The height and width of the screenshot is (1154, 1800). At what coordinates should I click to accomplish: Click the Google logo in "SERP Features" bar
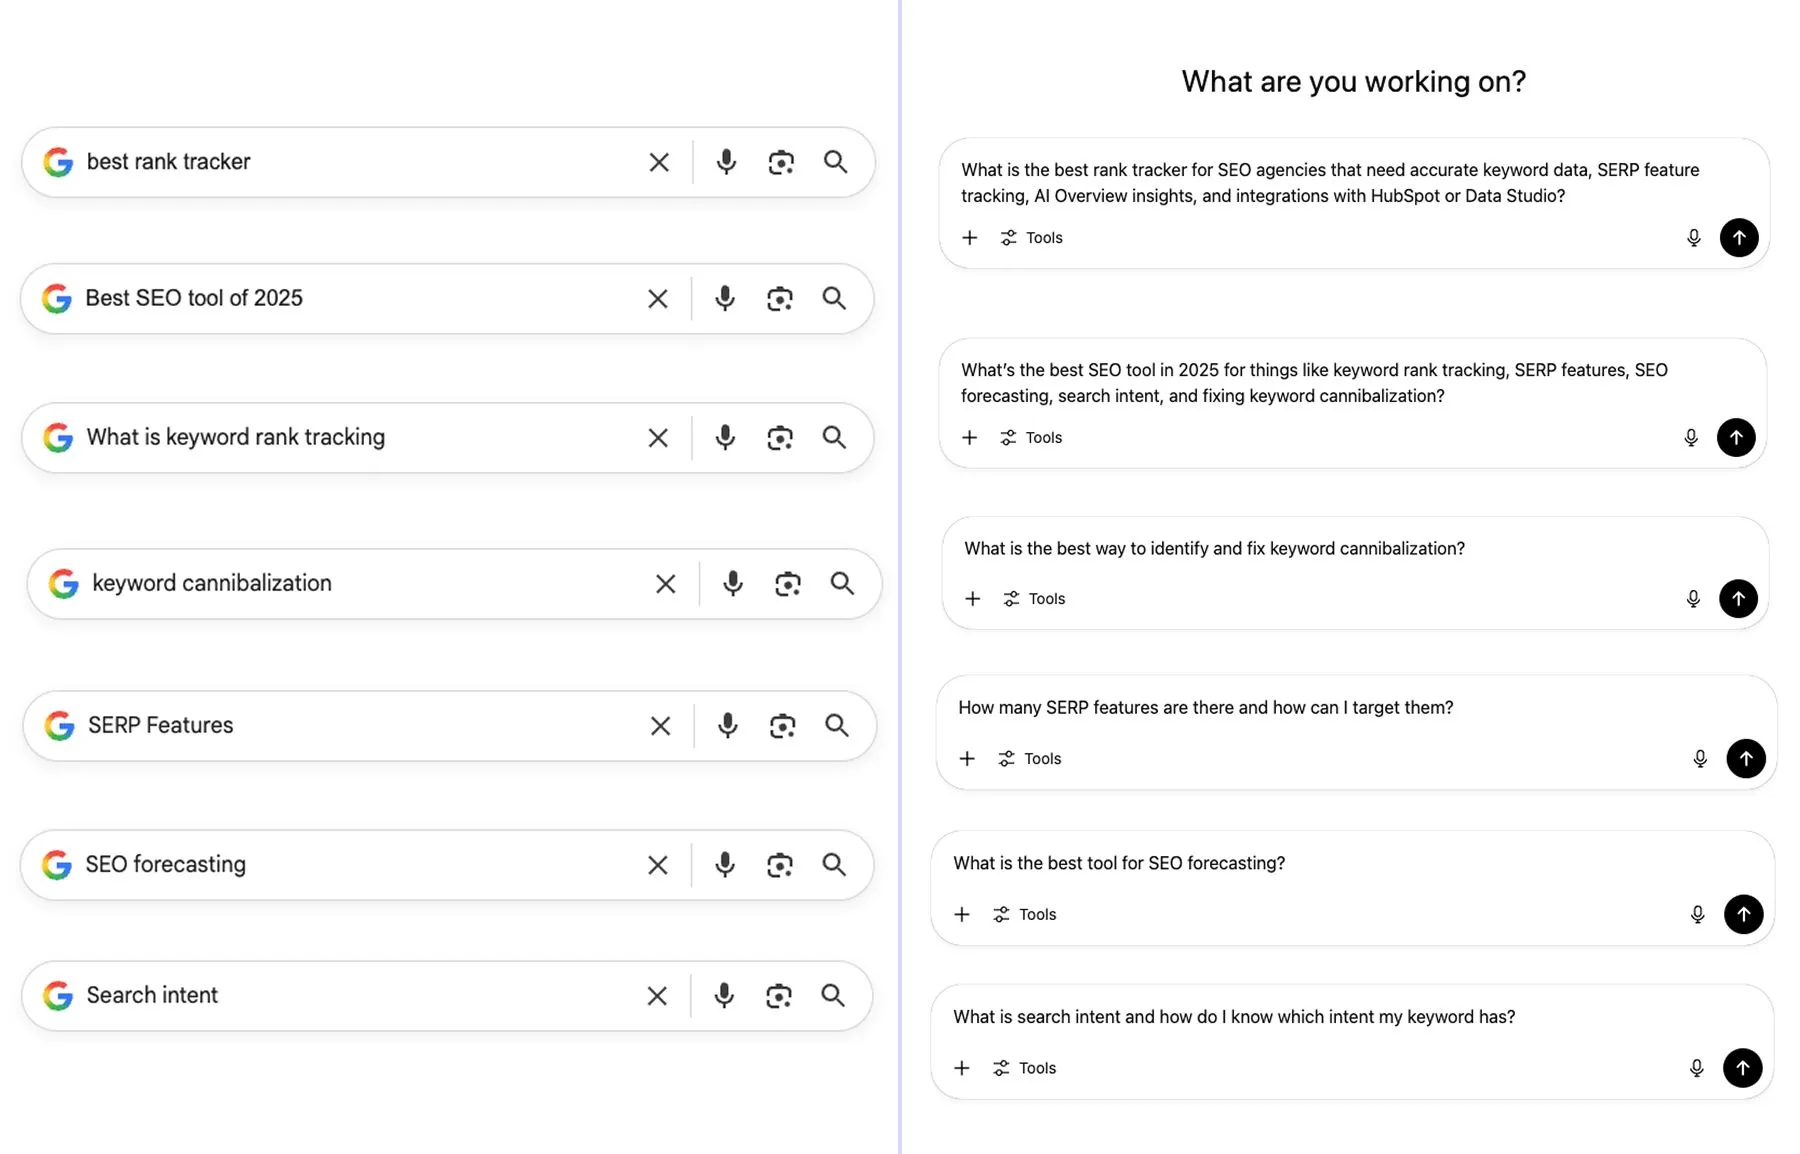60,725
